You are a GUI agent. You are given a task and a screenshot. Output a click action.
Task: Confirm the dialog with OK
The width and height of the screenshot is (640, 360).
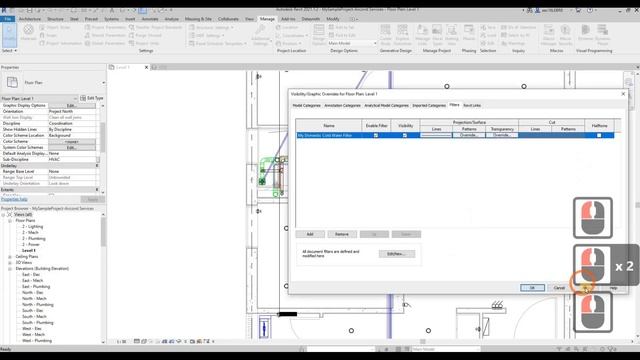tap(532, 288)
